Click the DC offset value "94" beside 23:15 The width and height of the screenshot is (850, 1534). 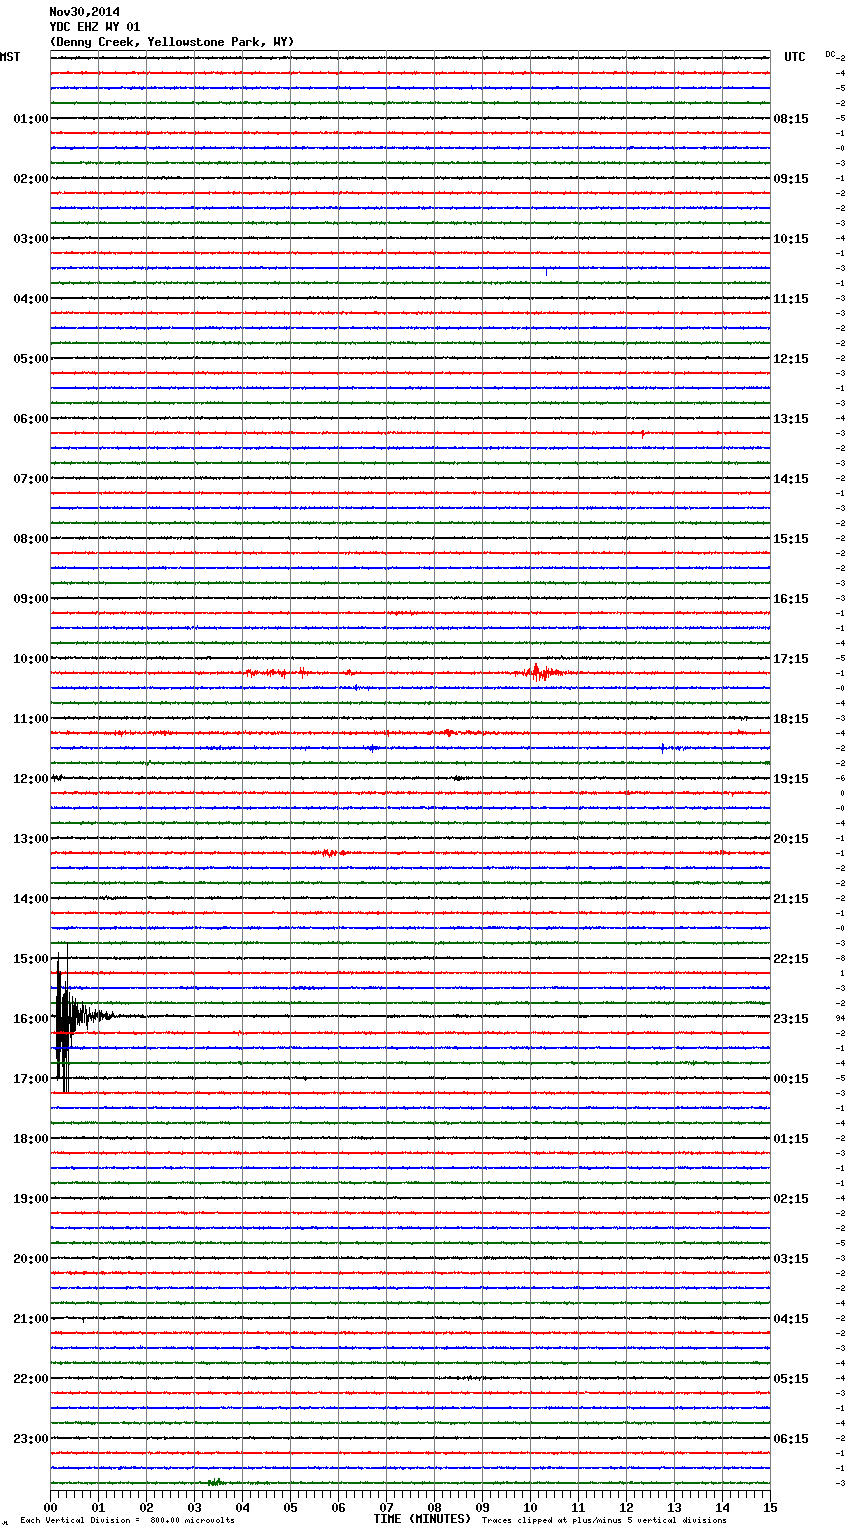tap(841, 1018)
